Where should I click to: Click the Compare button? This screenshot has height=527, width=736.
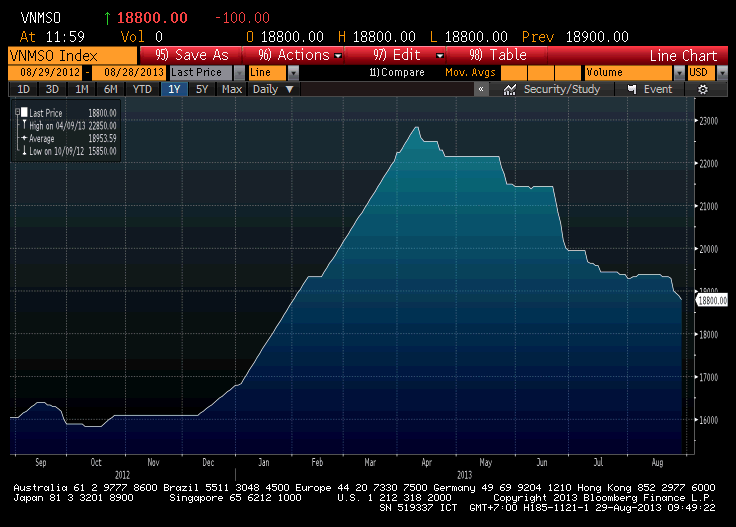pos(398,72)
